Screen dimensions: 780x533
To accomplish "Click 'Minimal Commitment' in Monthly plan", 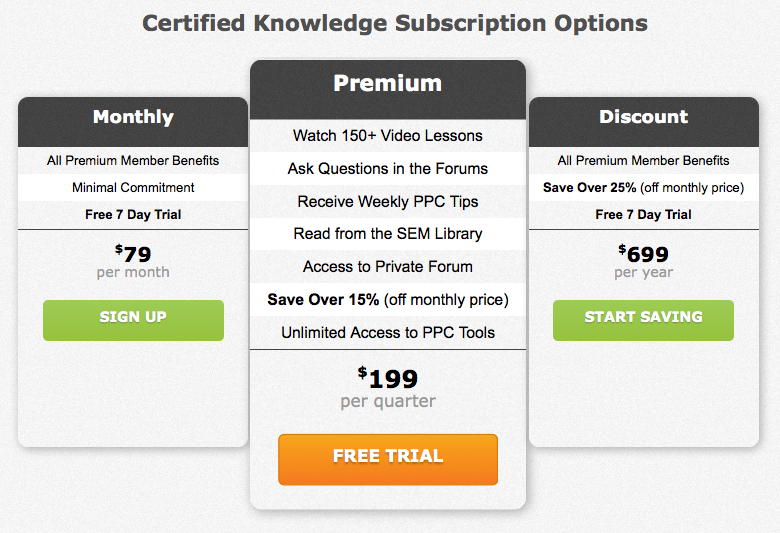I will tap(133, 188).
